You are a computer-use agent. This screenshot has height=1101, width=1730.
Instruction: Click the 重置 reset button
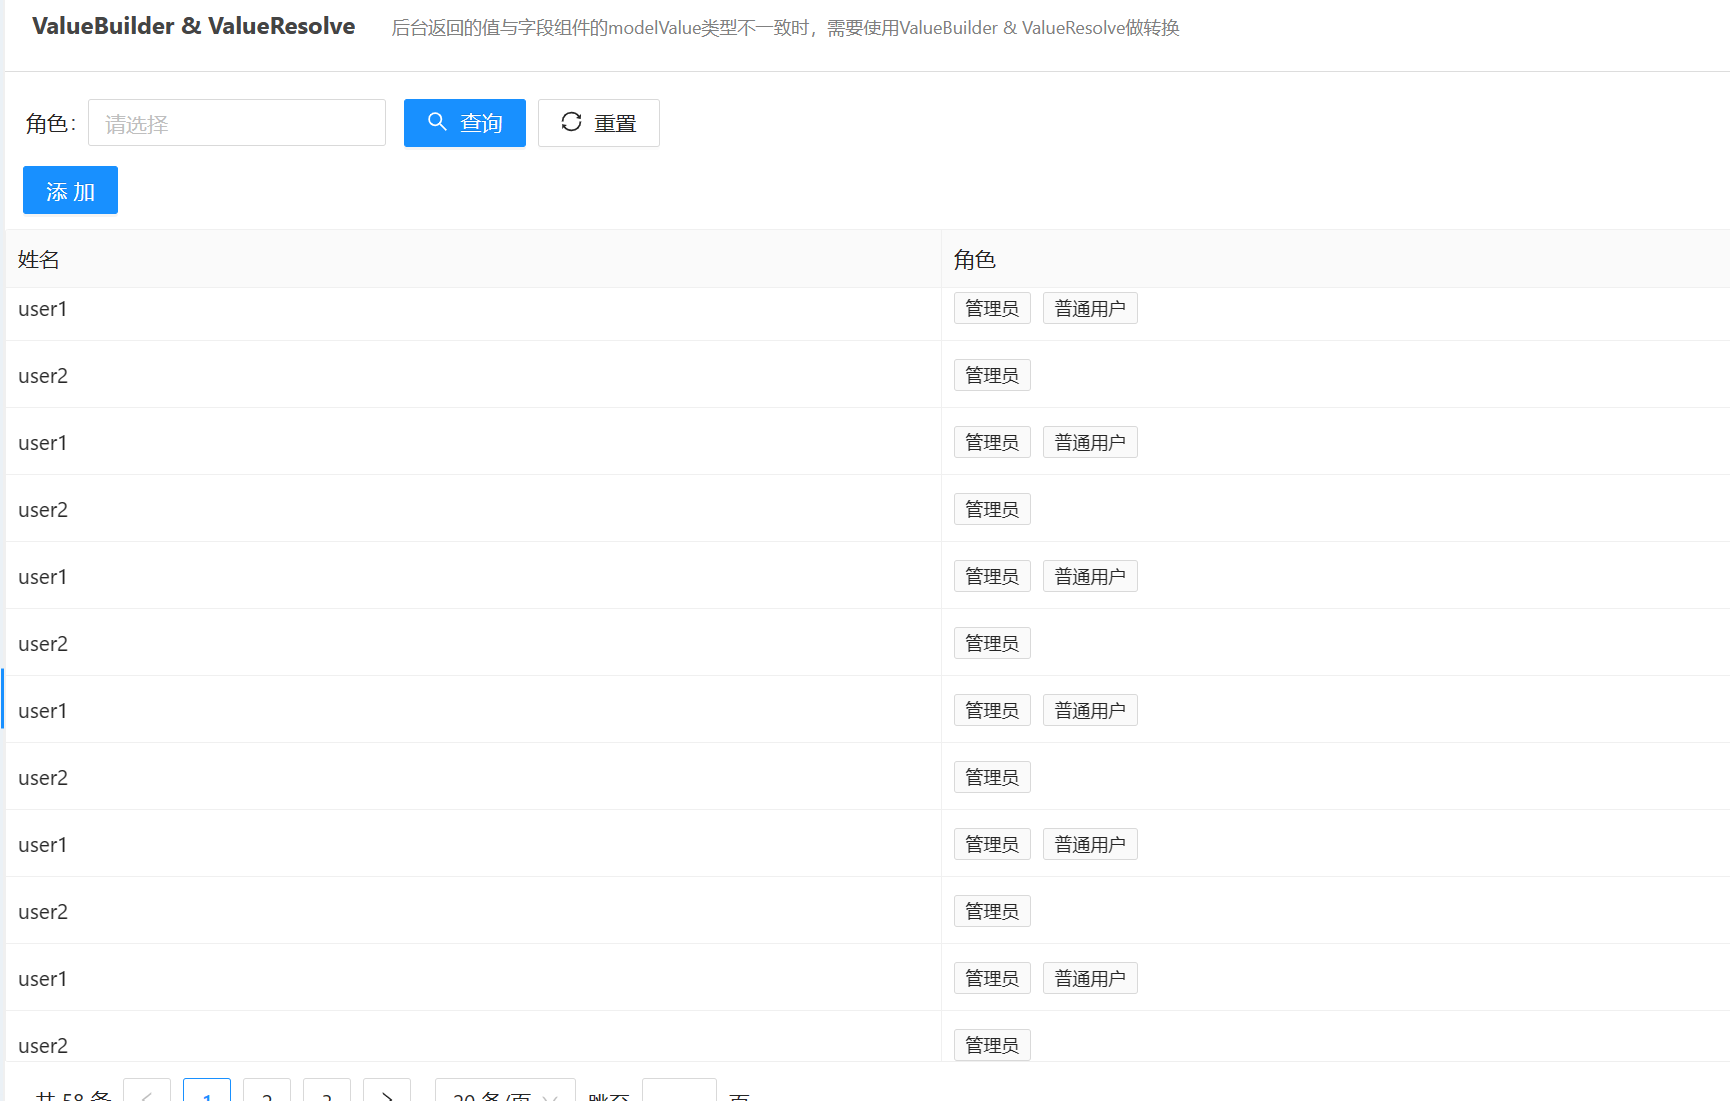pos(598,122)
